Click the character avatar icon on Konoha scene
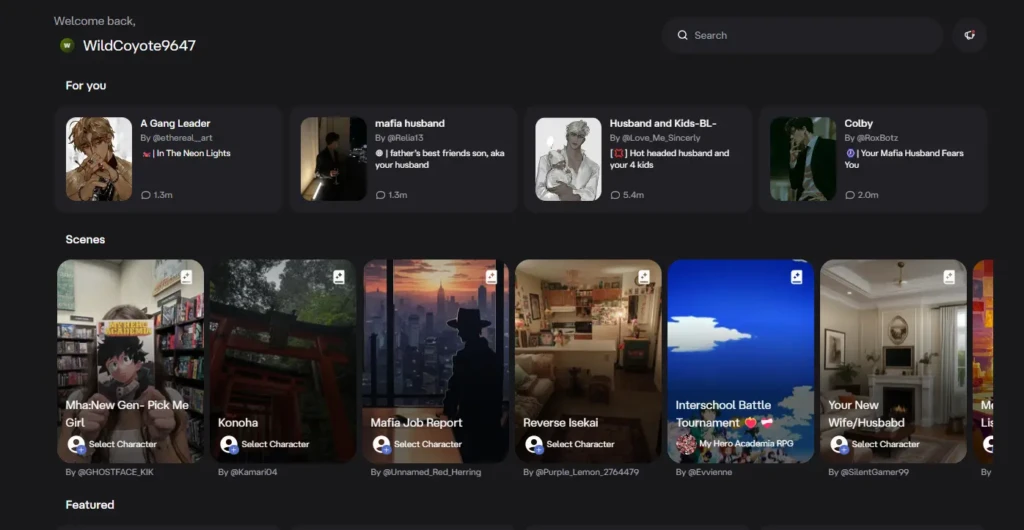Image resolution: width=1024 pixels, height=530 pixels. pyautogui.click(x=229, y=444)
